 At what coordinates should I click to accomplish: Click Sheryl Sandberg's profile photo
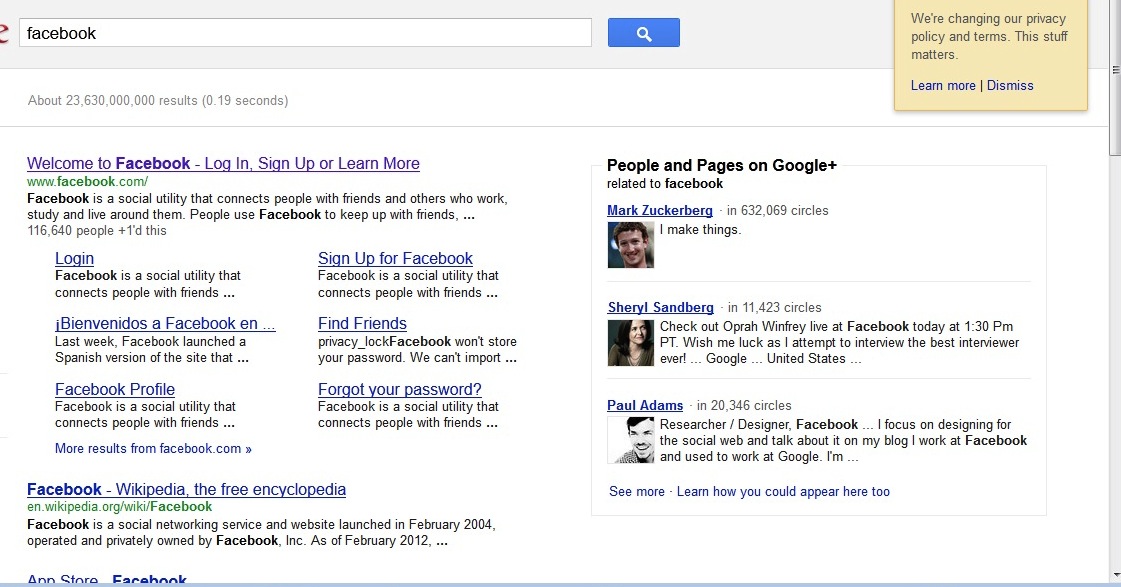[x=630, y=342]
